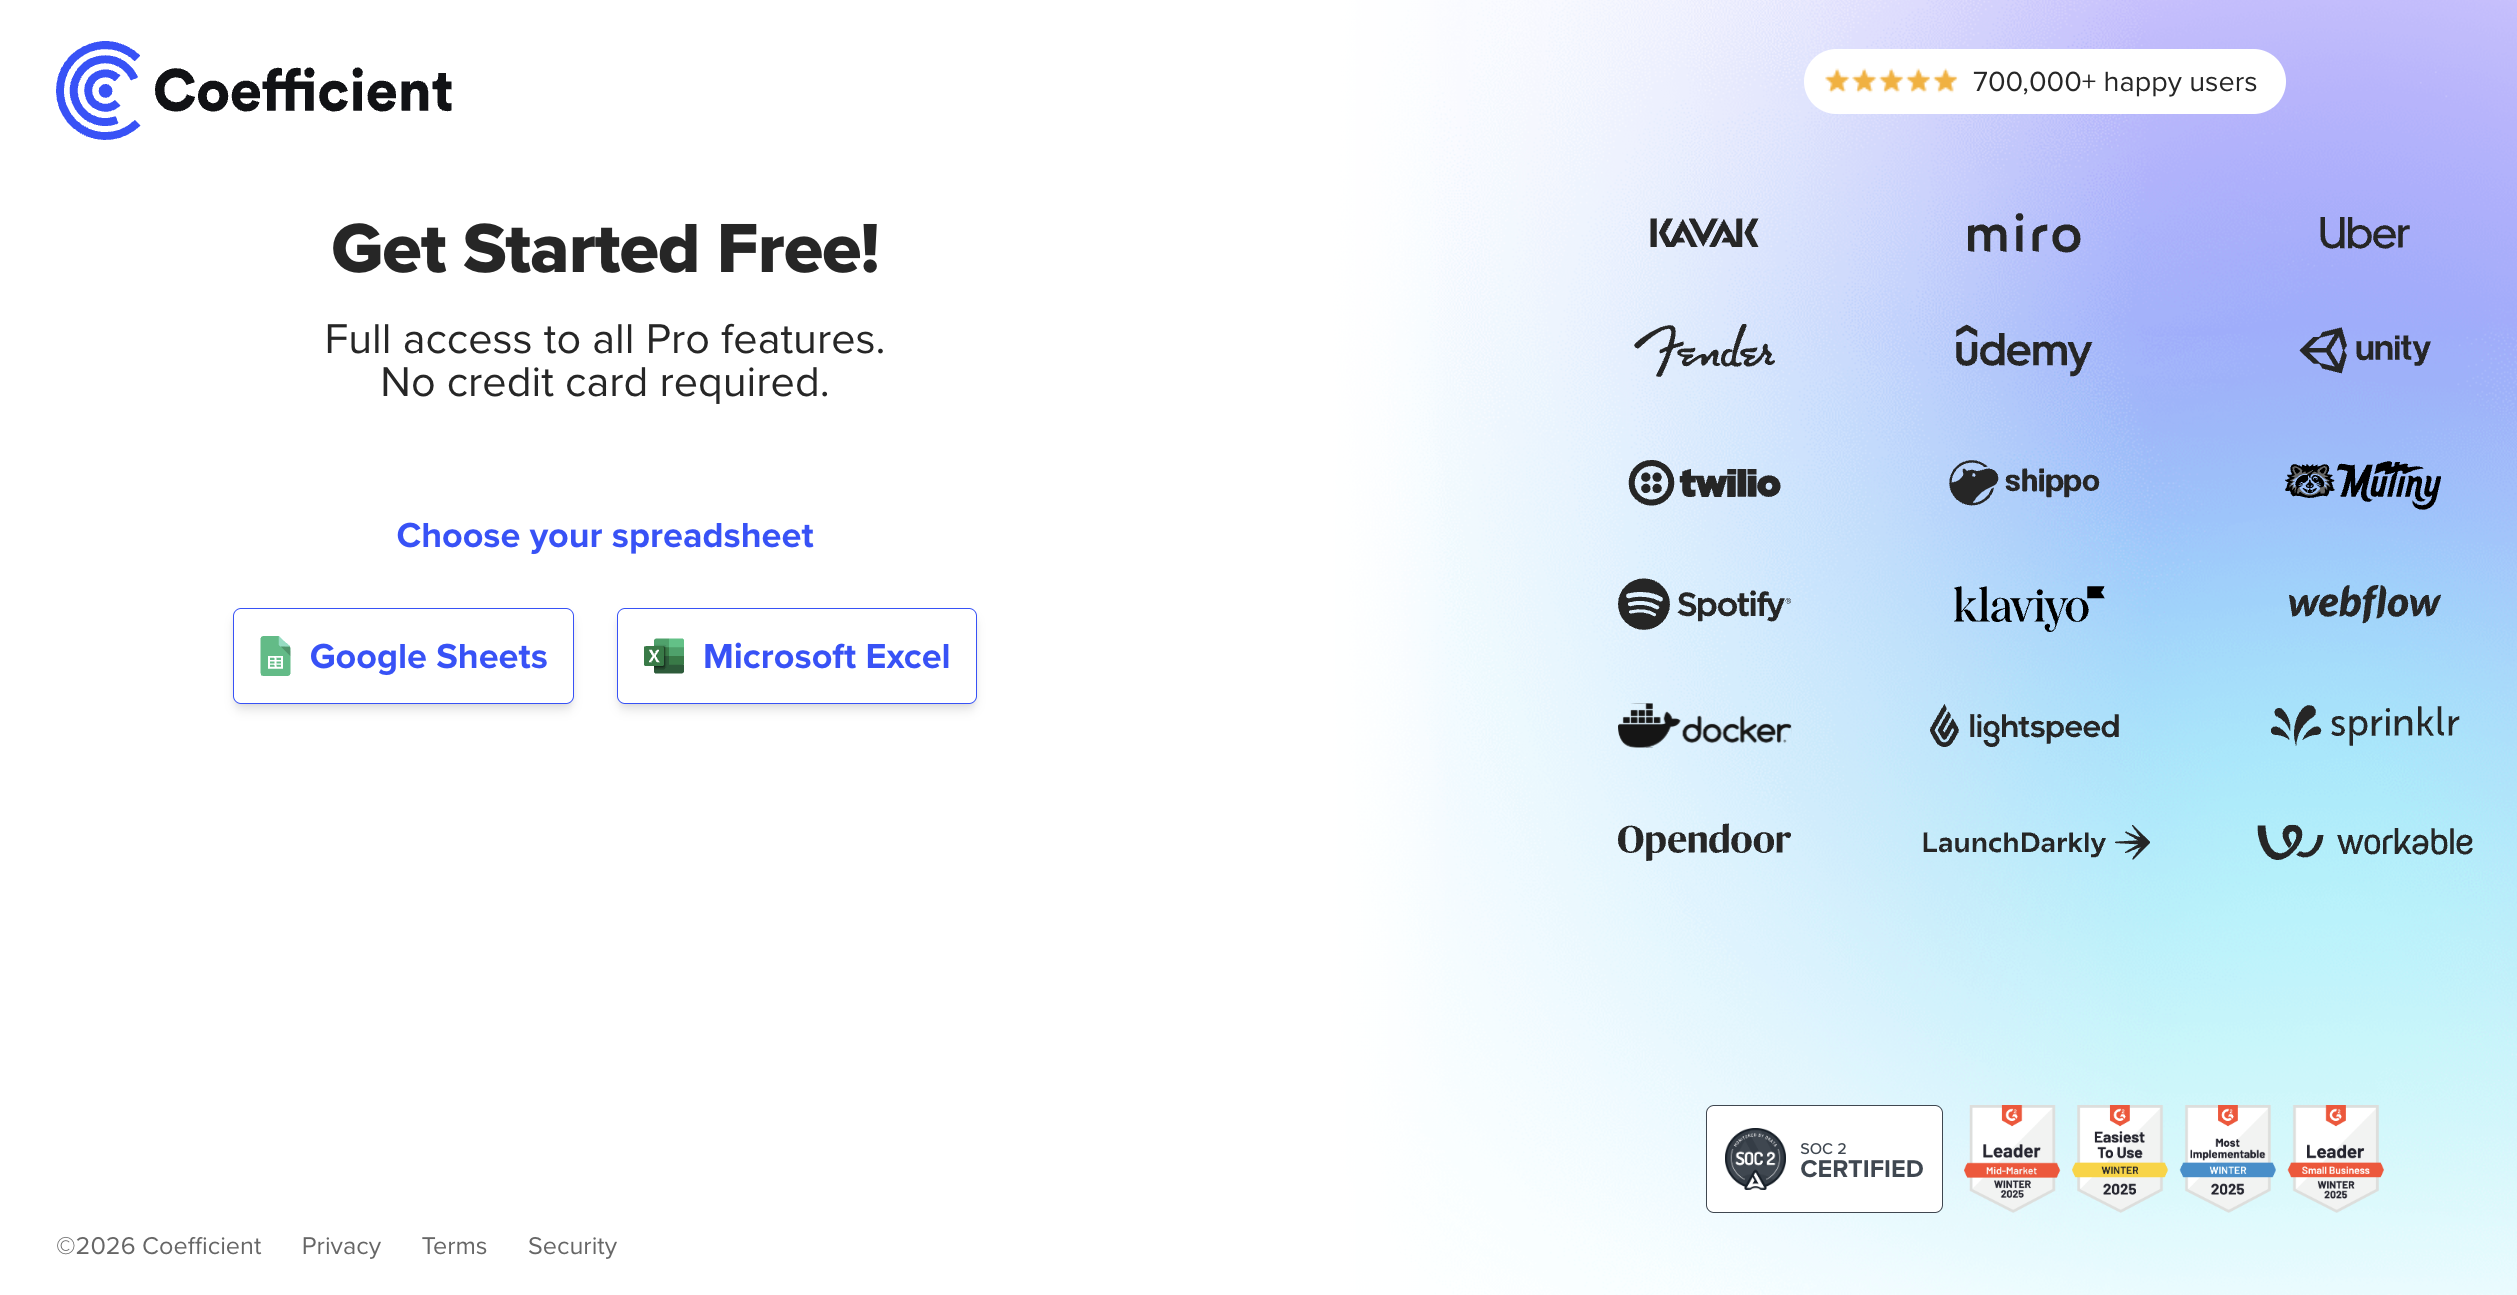
Task: Click the five-star rating pill
Action: tap(2044, 82)
